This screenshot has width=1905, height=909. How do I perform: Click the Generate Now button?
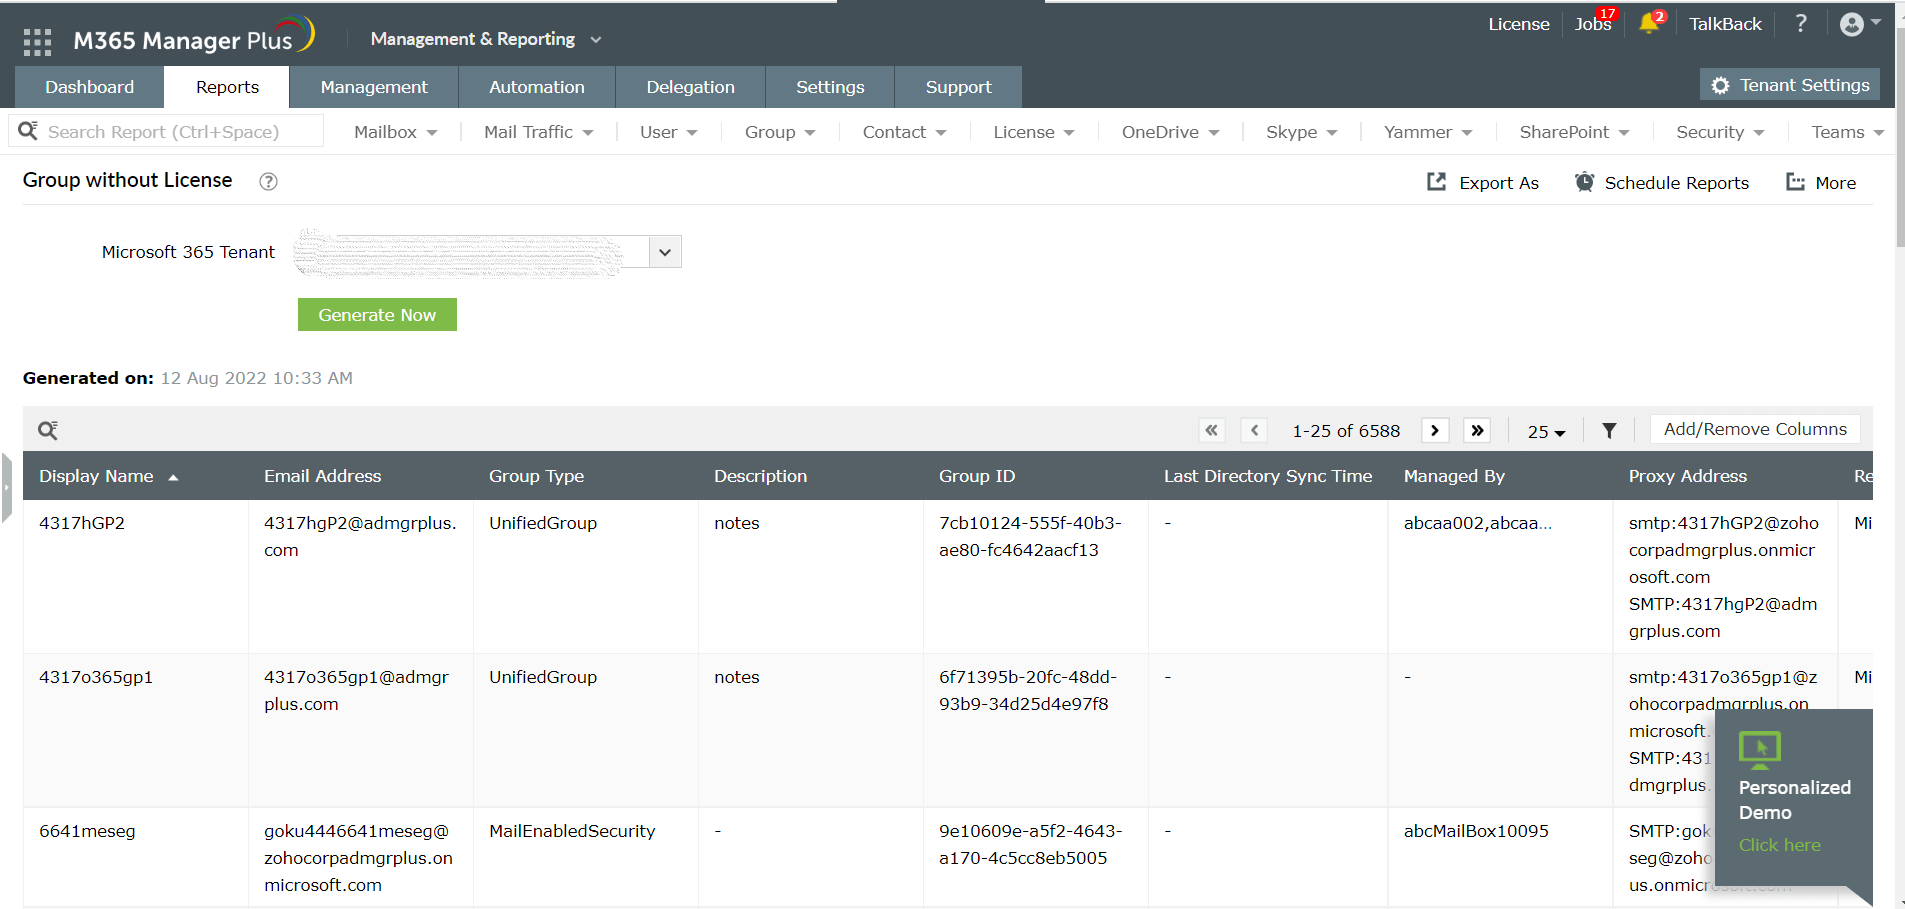tap(377, 315)
